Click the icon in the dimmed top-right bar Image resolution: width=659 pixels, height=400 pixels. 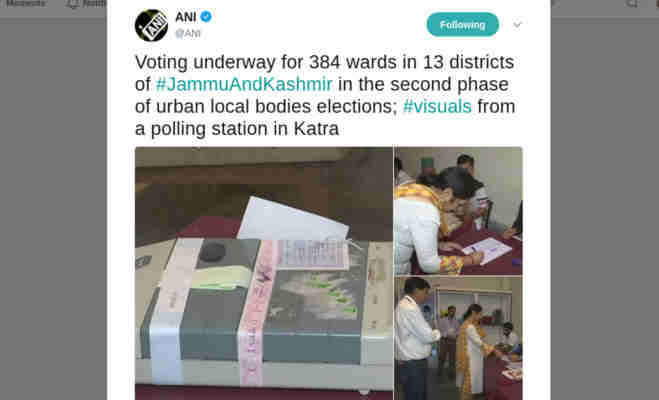(x=631, y=4)
